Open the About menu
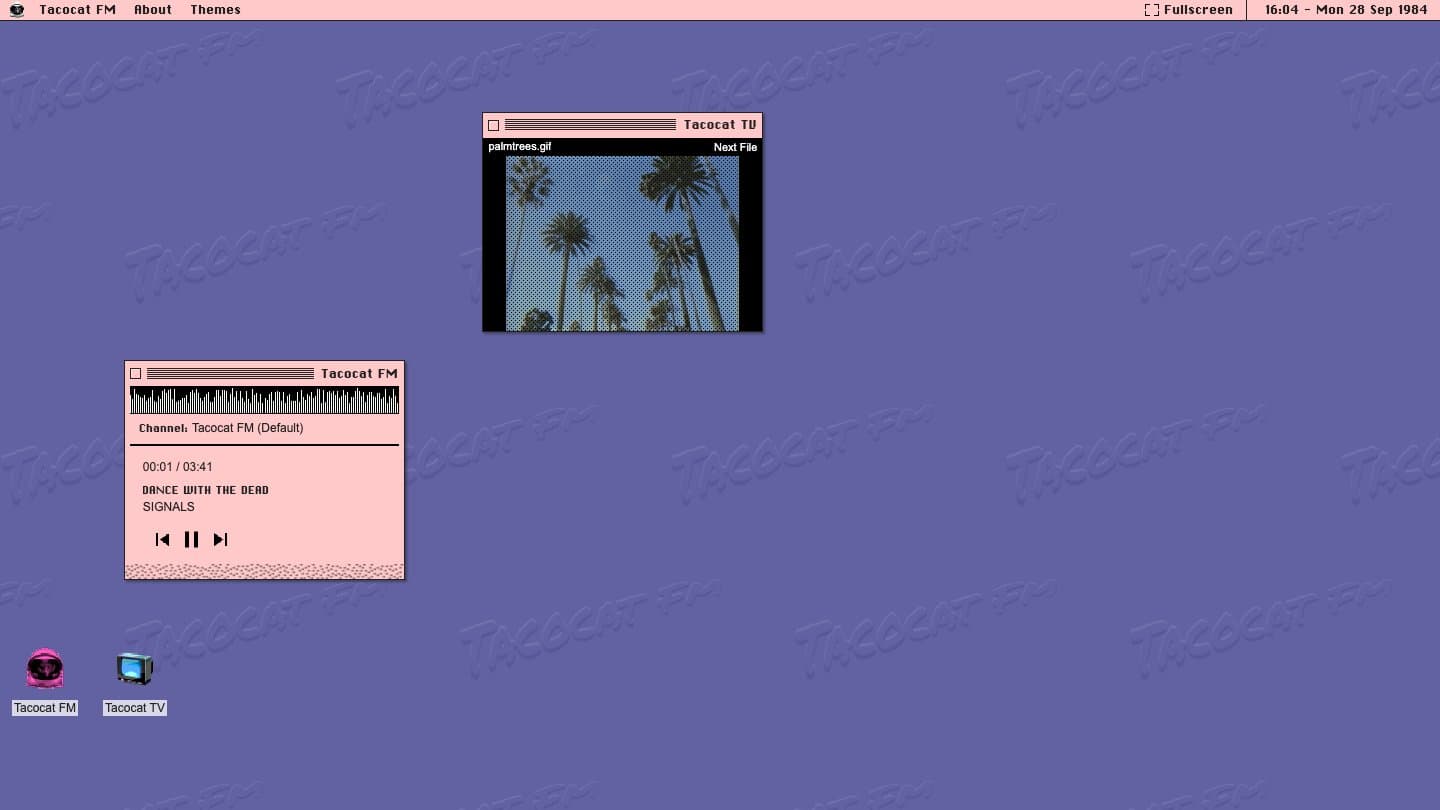 (153, 10)
